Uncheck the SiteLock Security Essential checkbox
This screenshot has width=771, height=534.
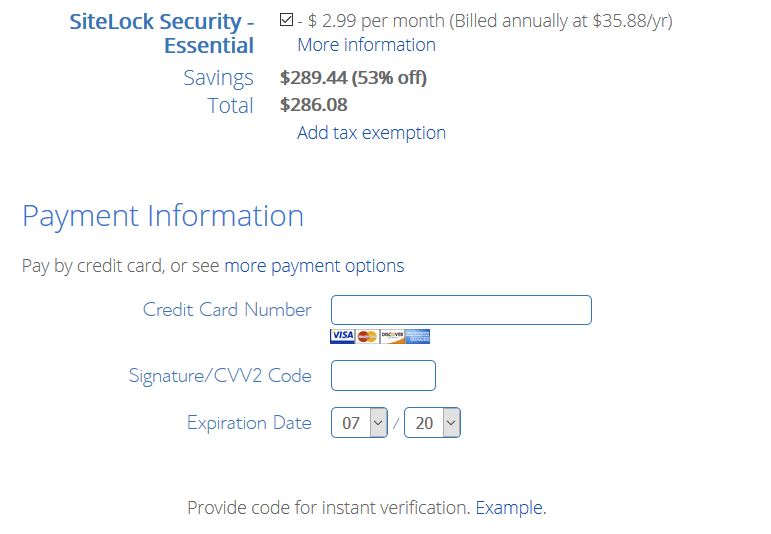coord(286,20)
